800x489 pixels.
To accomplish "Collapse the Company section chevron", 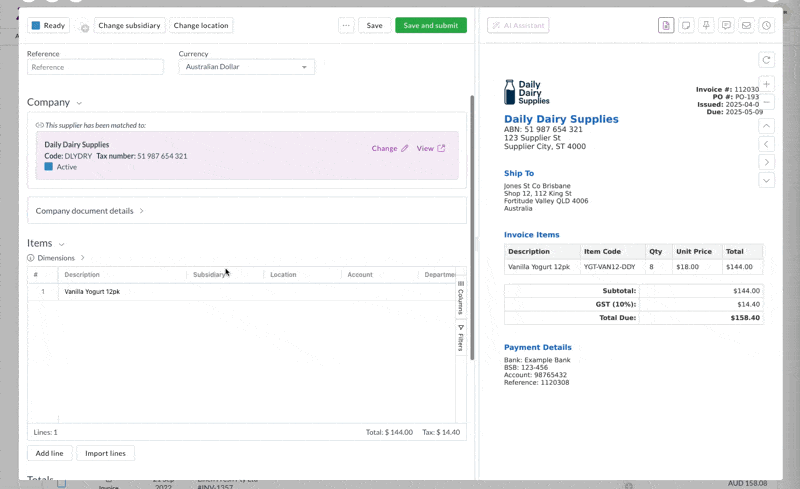I will 79,103.
